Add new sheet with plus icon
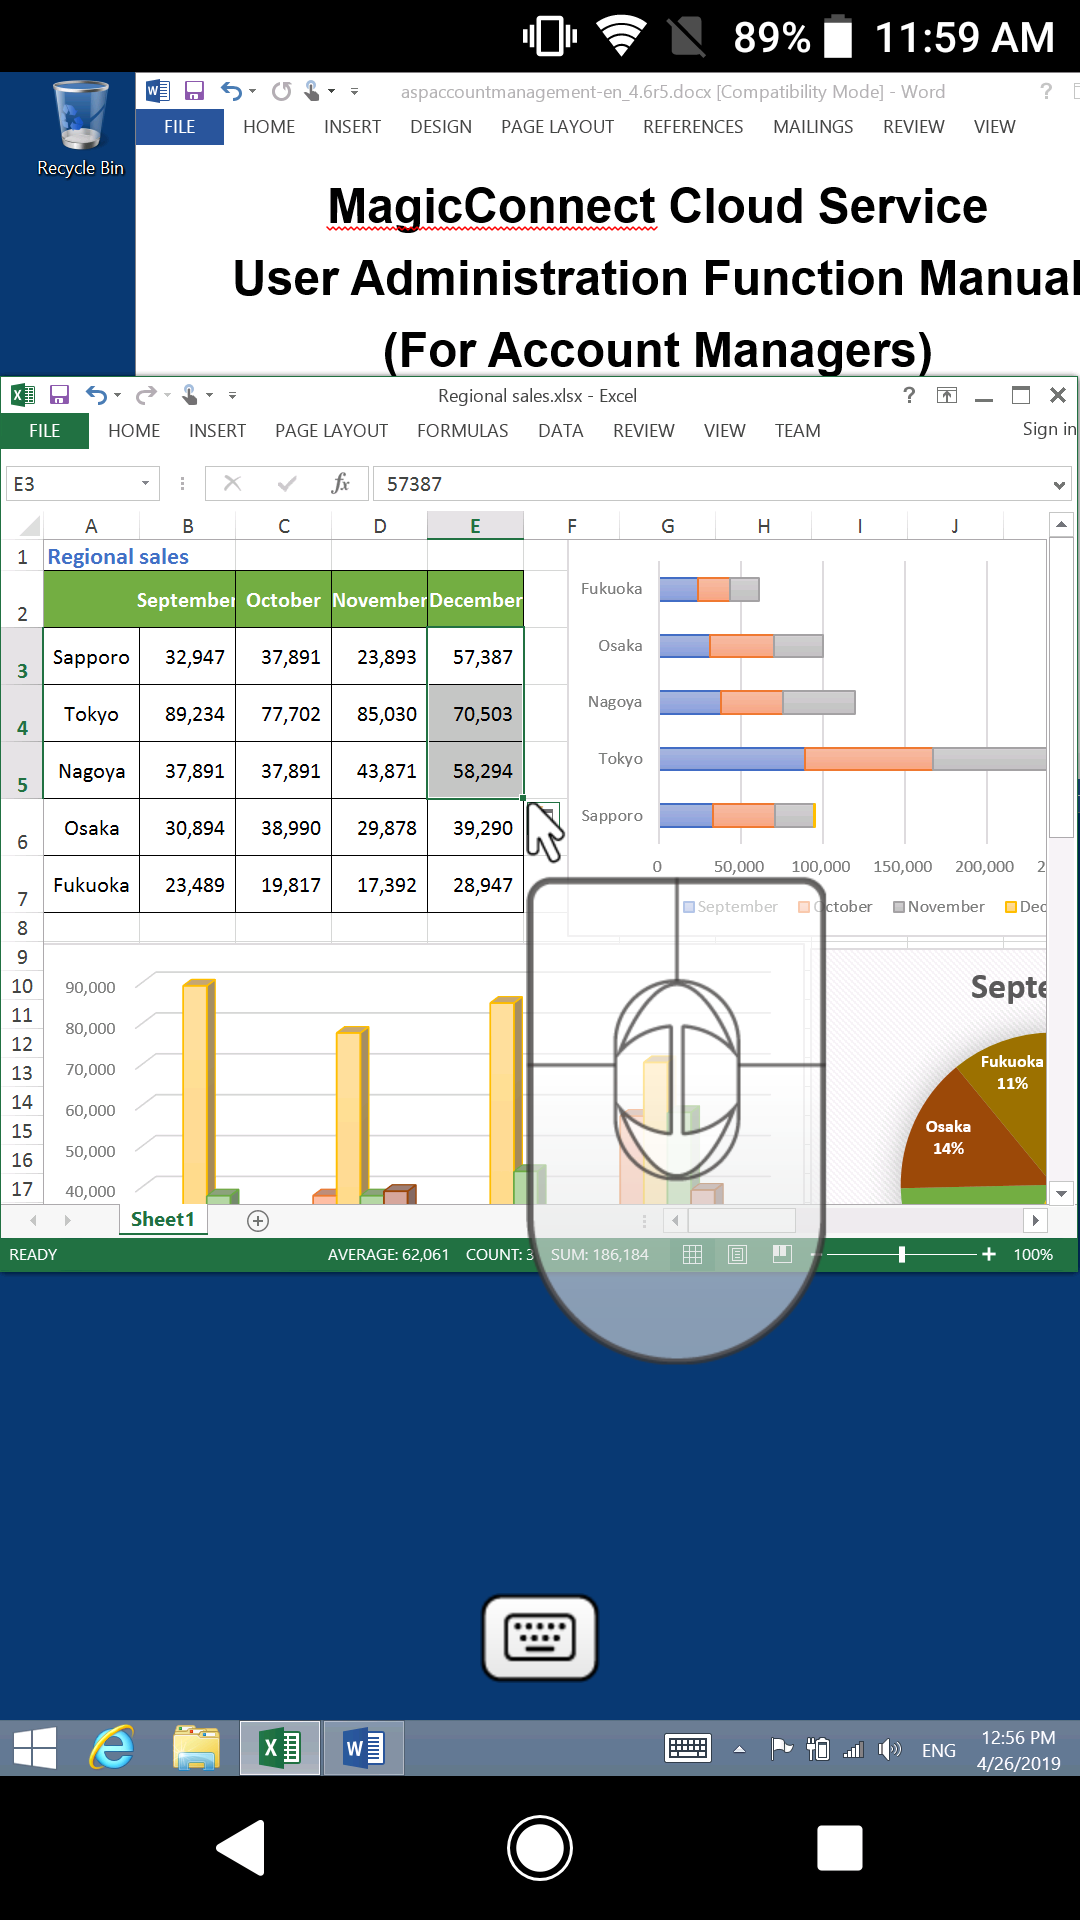1080x1920 pixels. point(258,1220)
